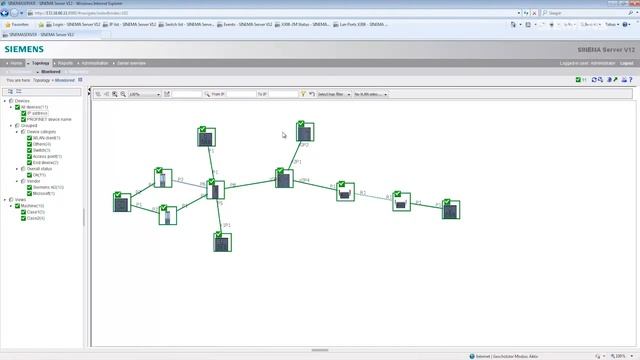The width and height of the screenshot is (640, 360).
Task: Toggle the Siemens AG vendor checkbox
Action: [29, 187]
